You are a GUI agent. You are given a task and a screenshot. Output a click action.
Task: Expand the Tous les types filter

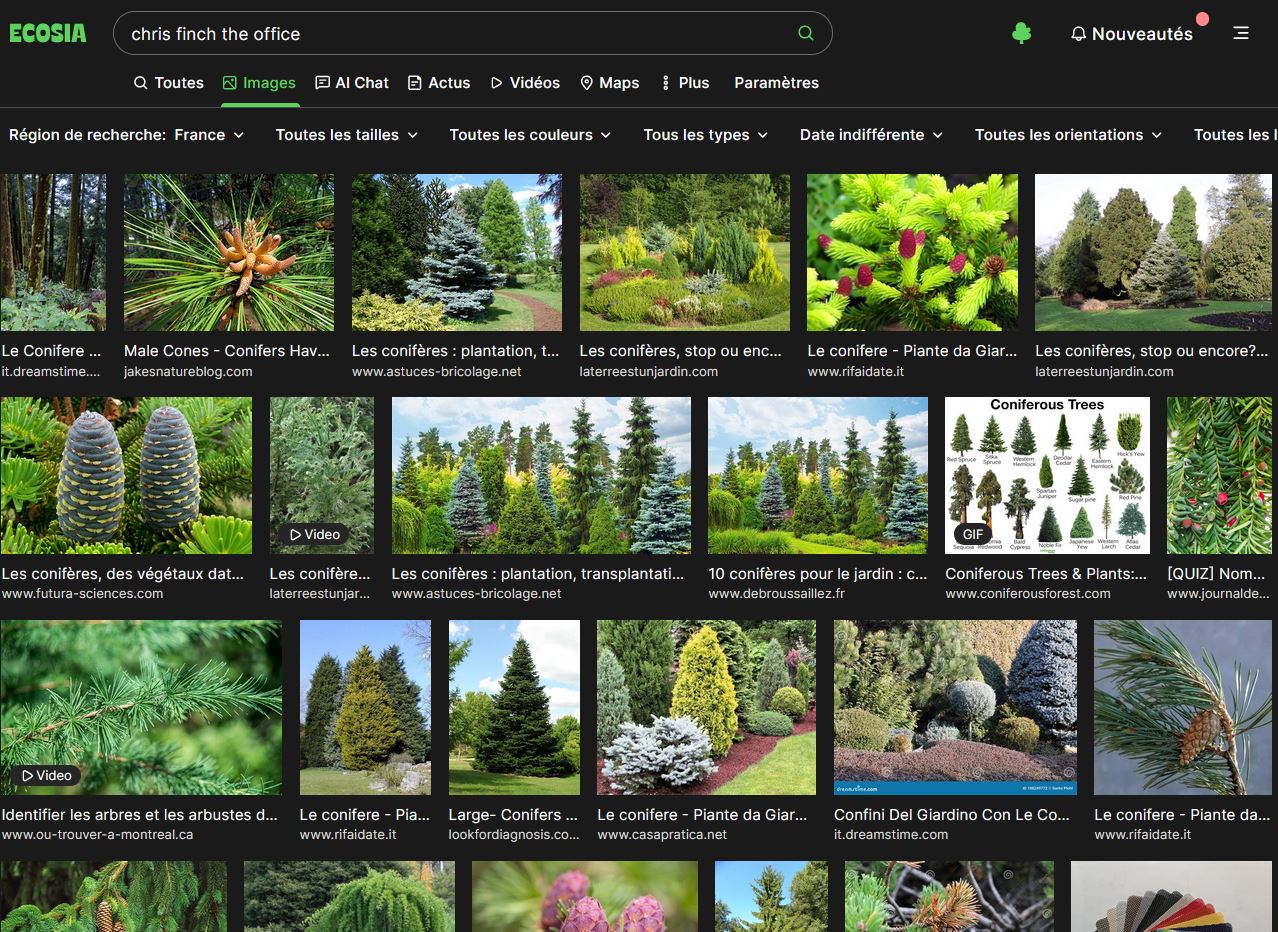pos(706,135)
